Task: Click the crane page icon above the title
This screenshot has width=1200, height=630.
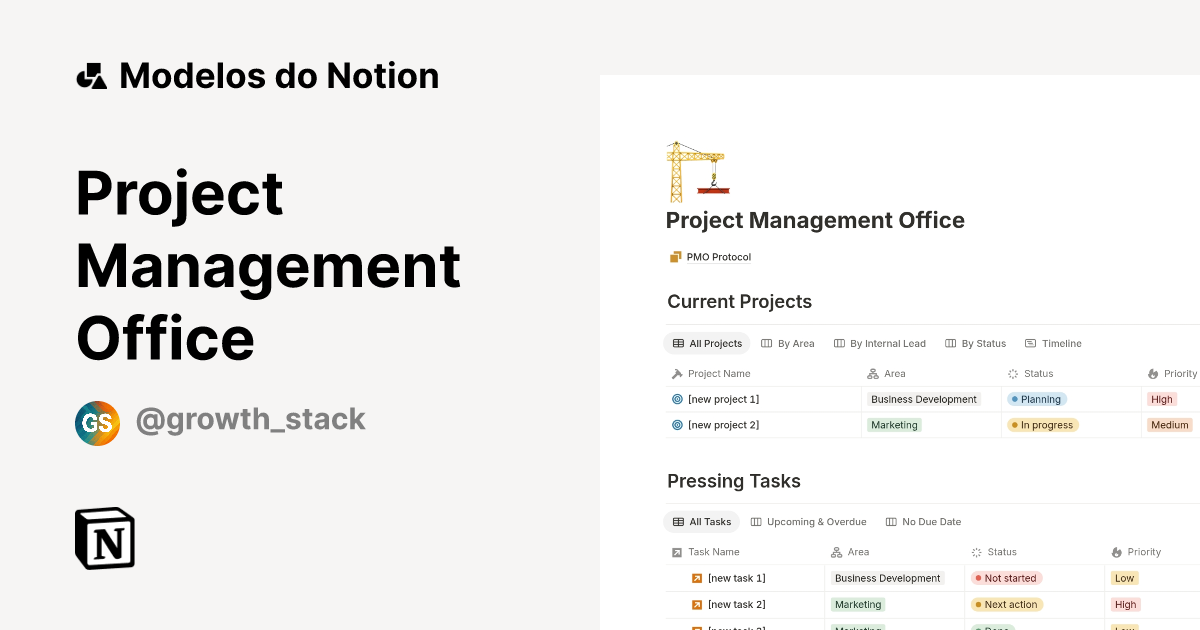Action: click(697, 170)
